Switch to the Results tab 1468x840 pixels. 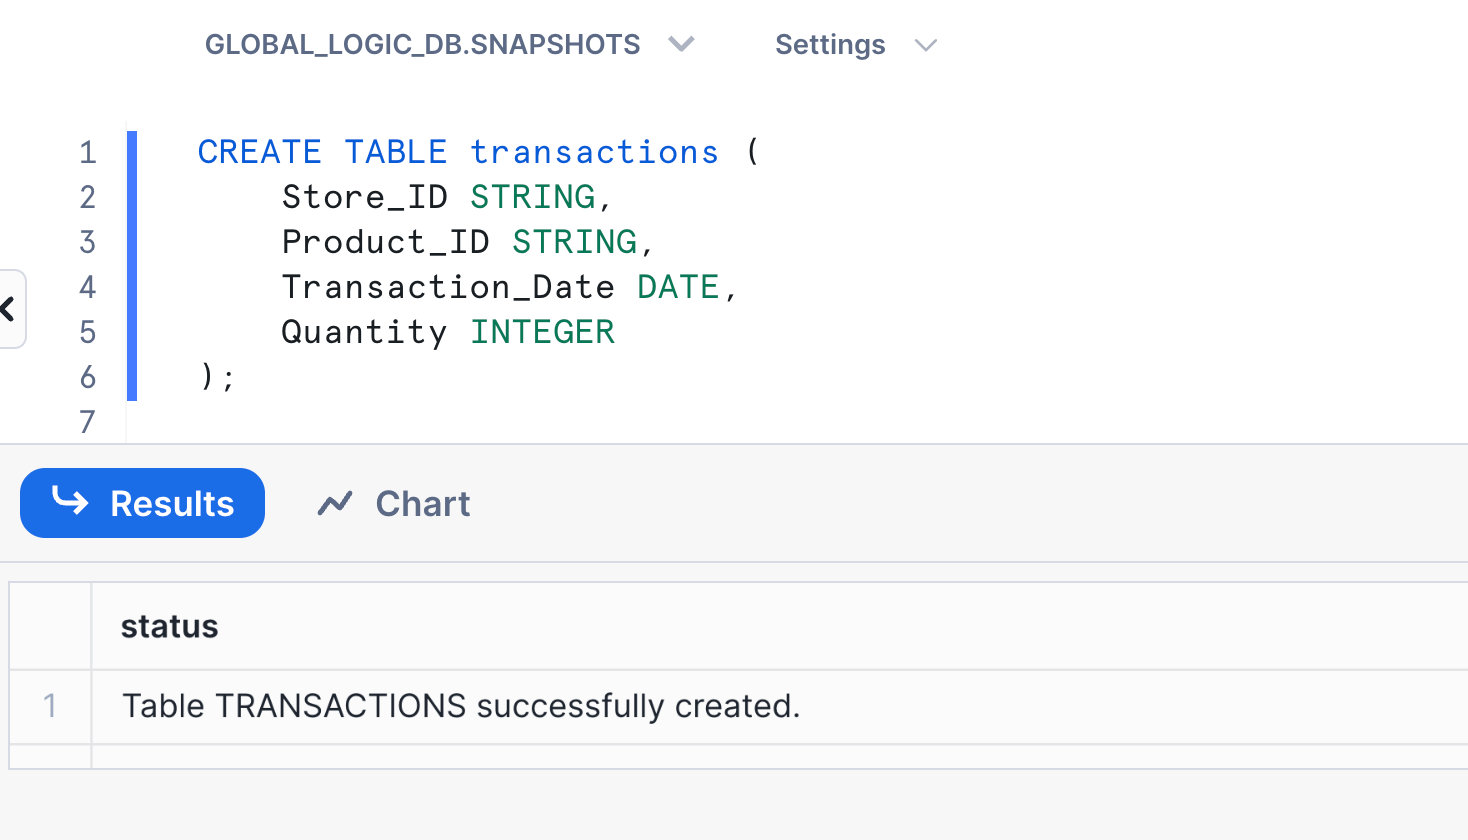click(142, 503)
